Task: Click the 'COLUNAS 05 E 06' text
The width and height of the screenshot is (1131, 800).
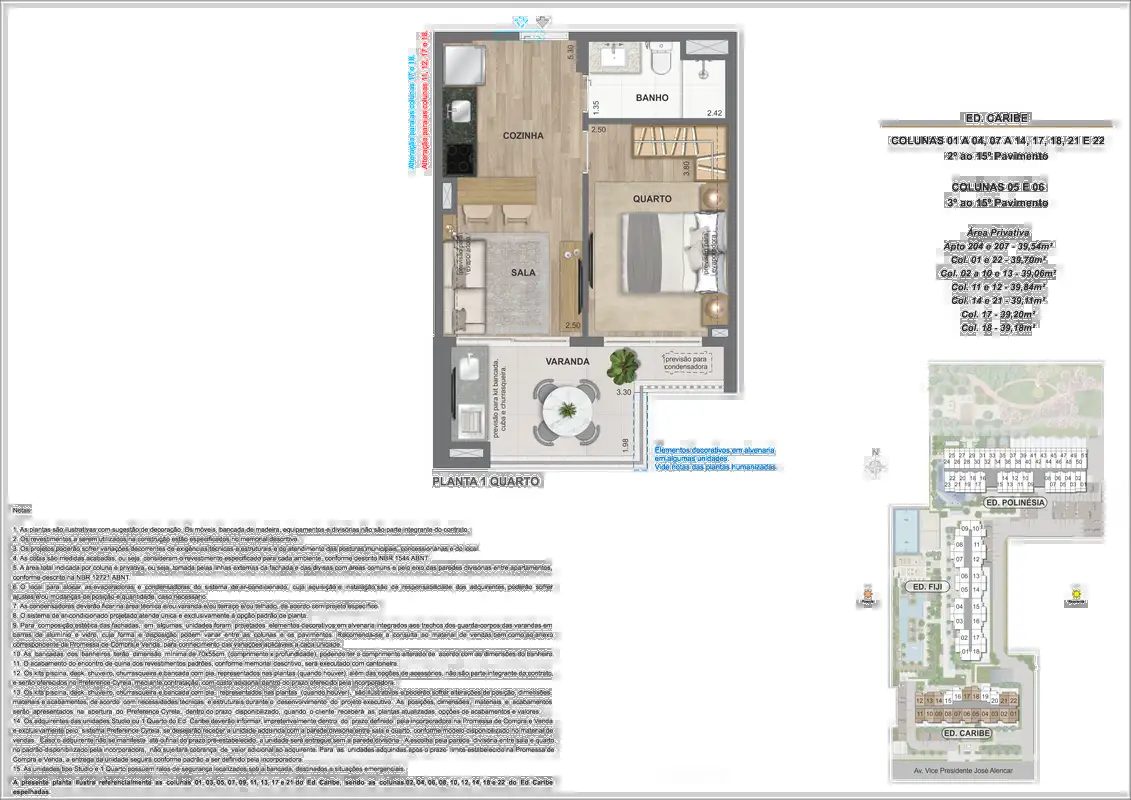Action: 997,187
